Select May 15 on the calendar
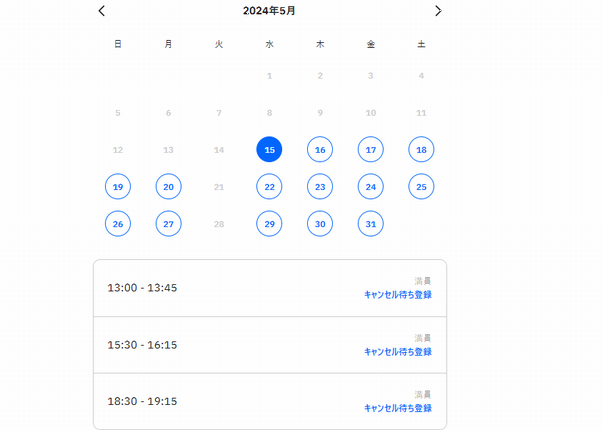Image resolution: width=602 pixels, height=430 pixels. point(269,149)
